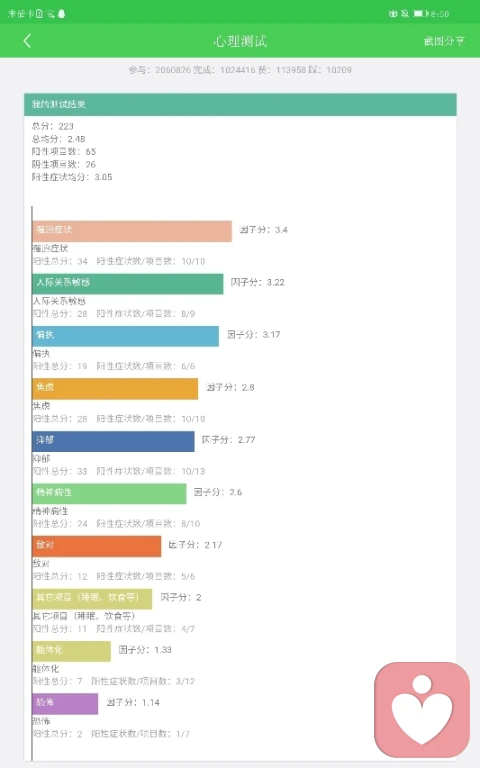Tap the muted notification bell icon
Image resolution: width=480 pixels, height=768 pixels.
coord(405,14)
